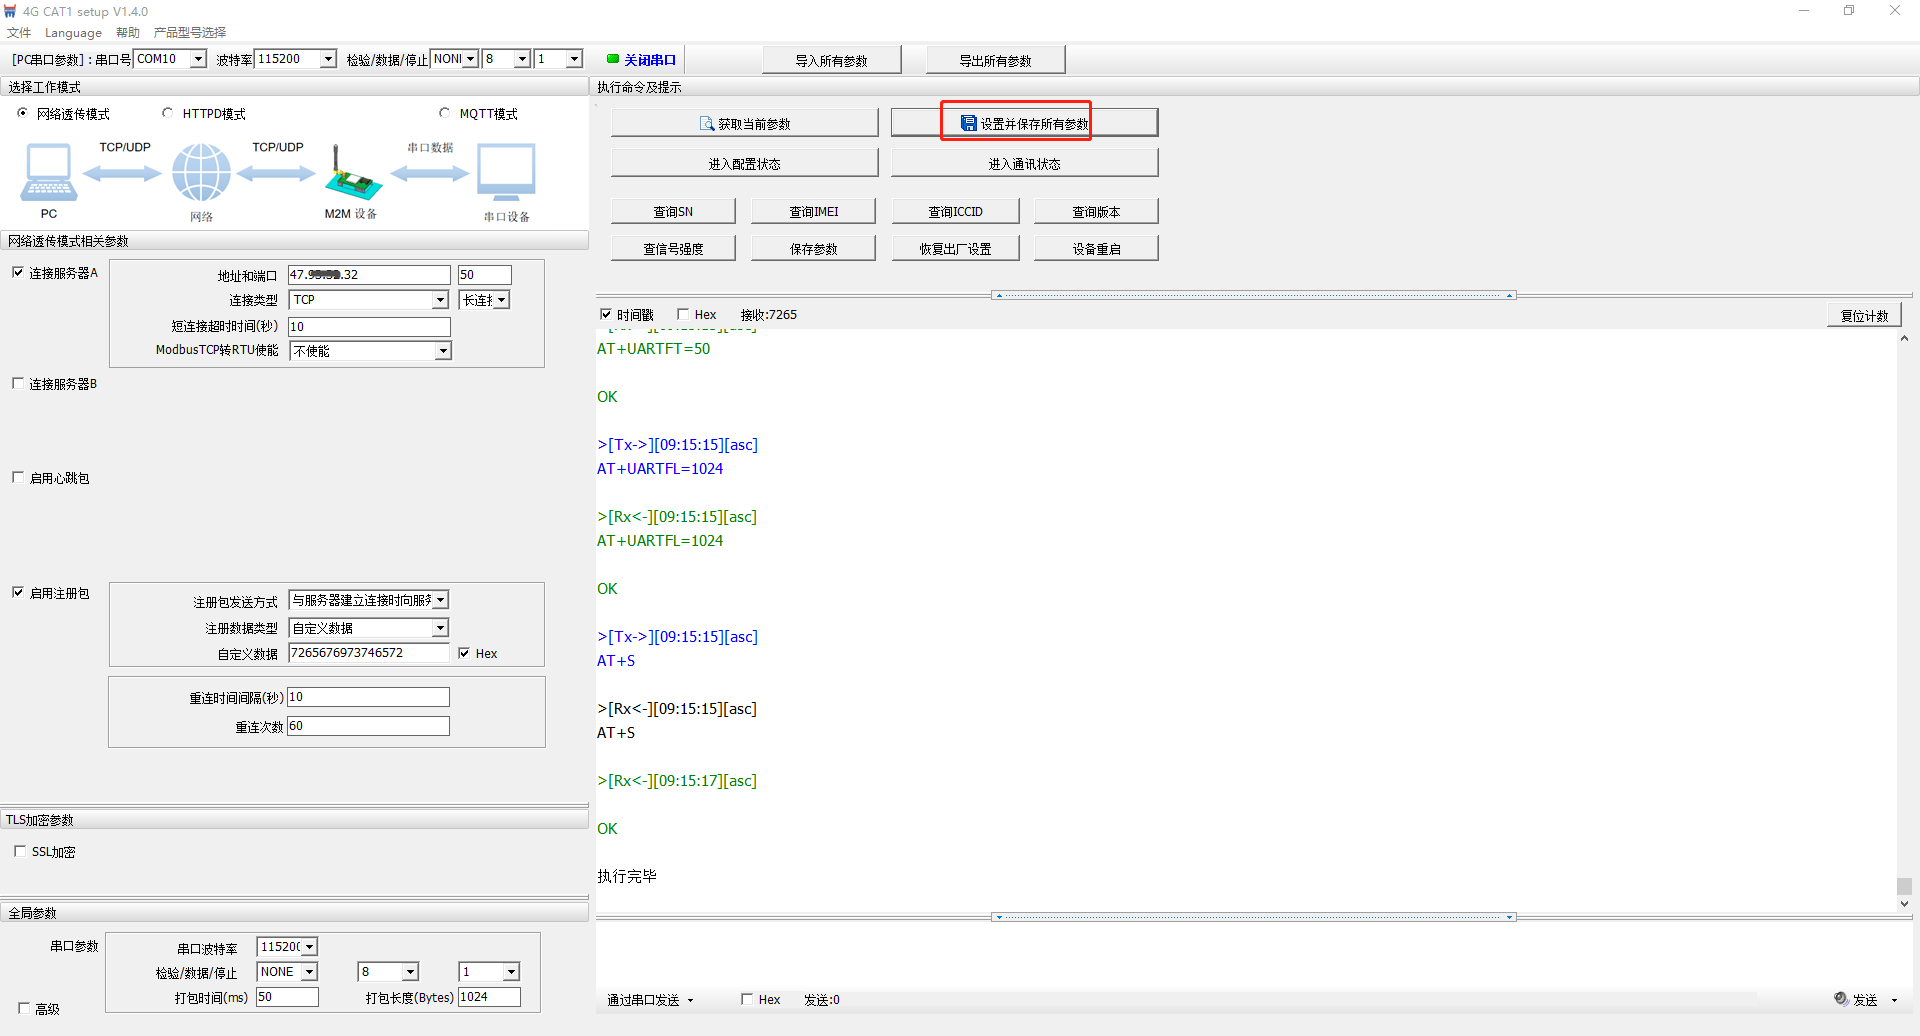Click the save all parameters disk icon
This screenshot has height=1036, width=1920.
pos(968,123)
